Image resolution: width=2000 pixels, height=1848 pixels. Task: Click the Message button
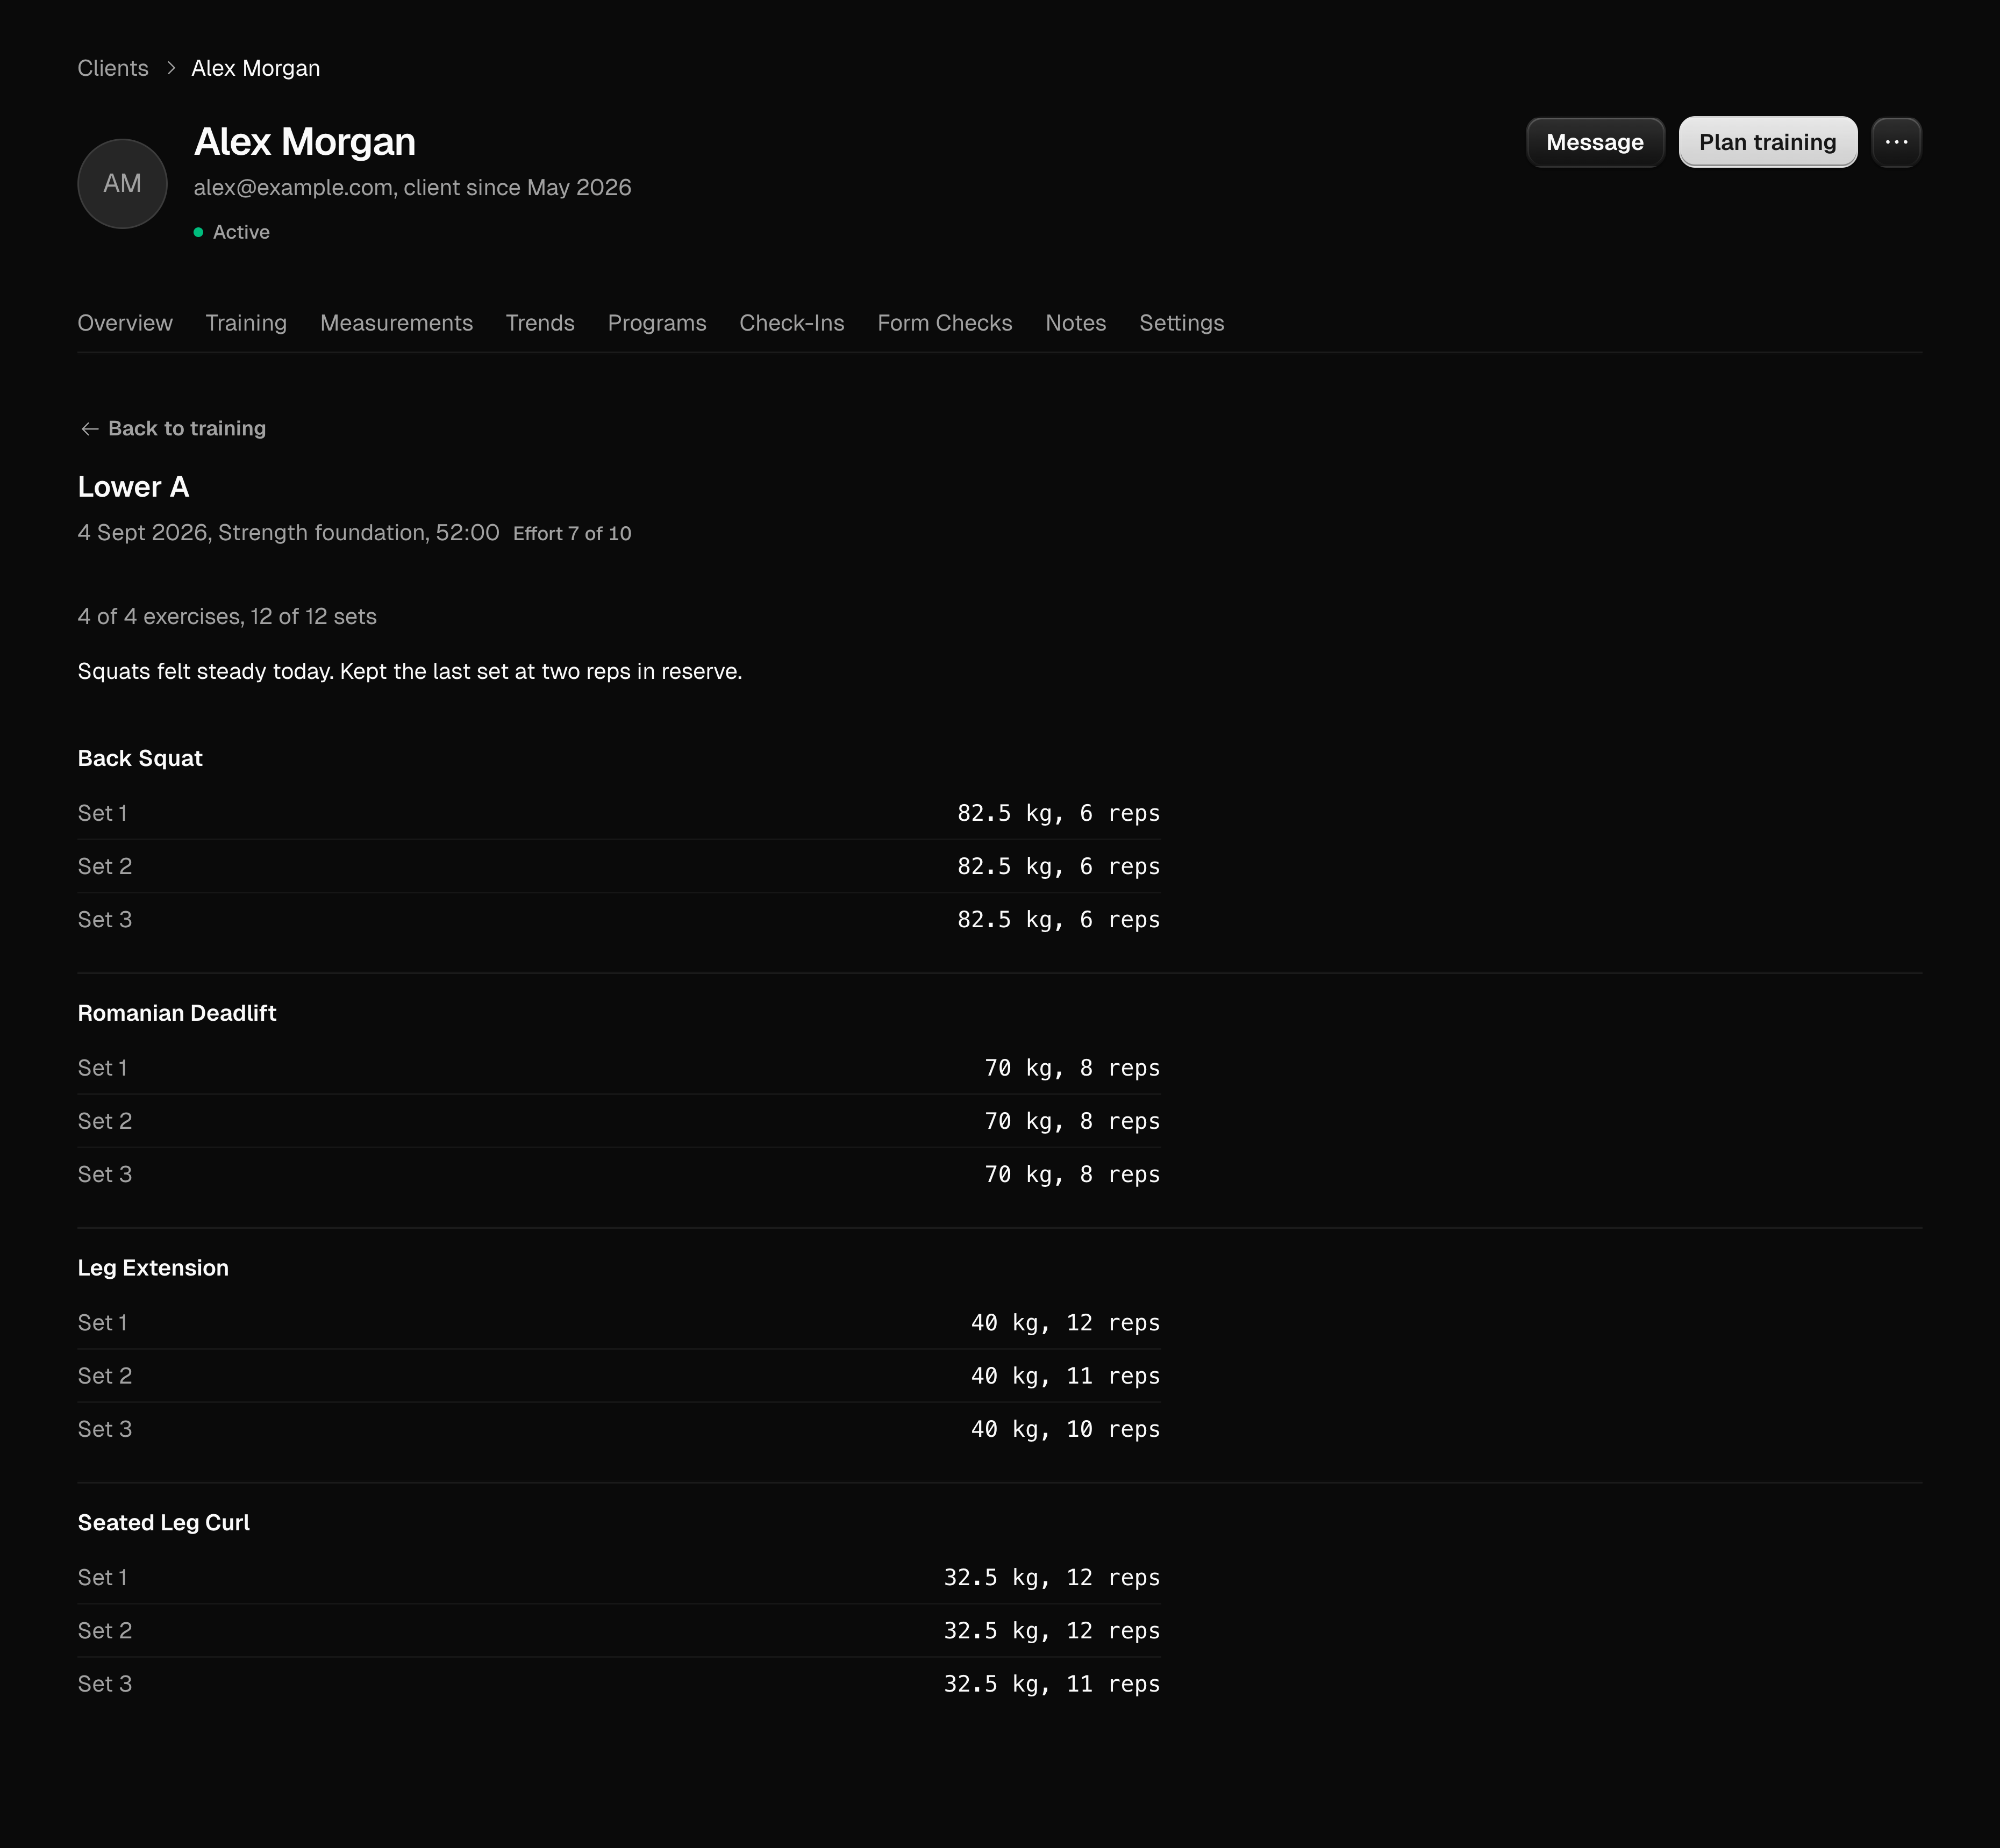[1595, 142]
